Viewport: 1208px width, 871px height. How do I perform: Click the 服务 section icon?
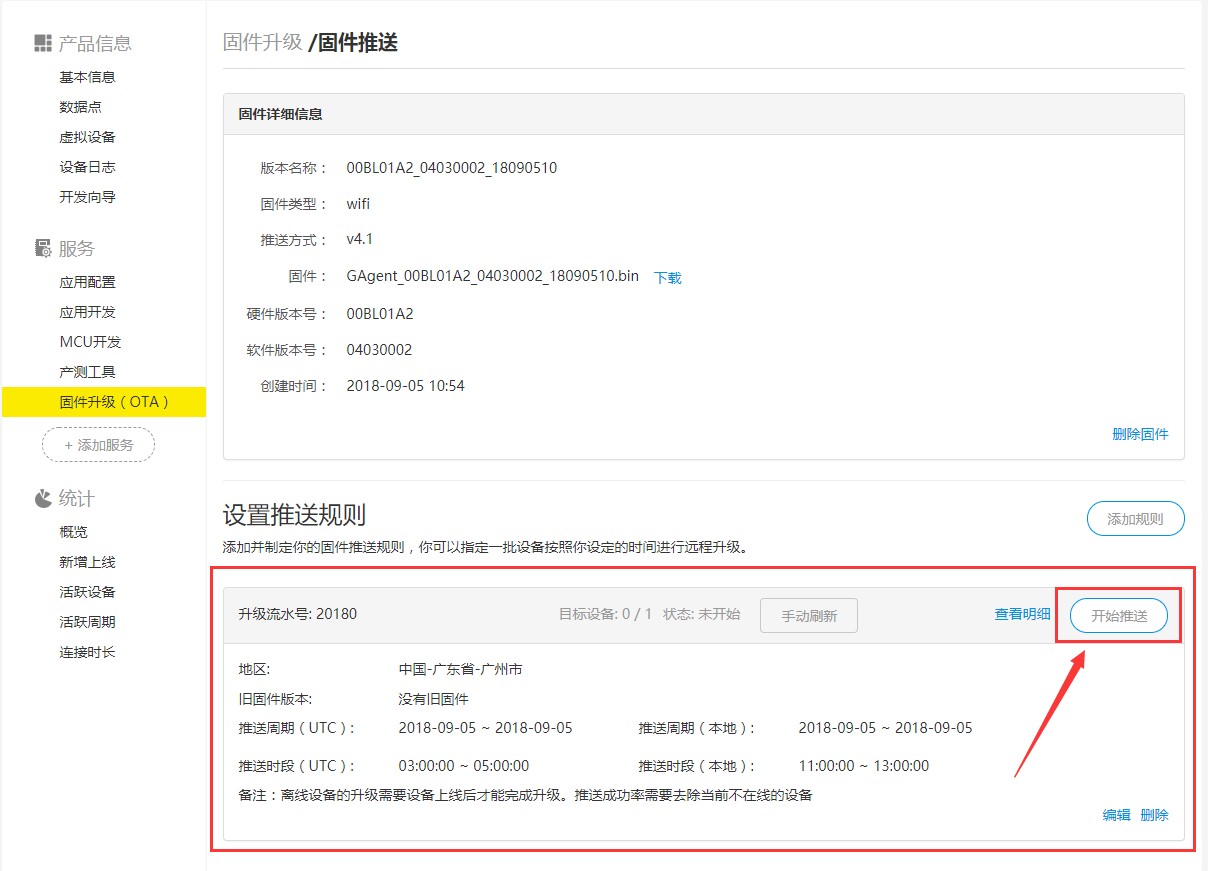click(x=42, y=248)
